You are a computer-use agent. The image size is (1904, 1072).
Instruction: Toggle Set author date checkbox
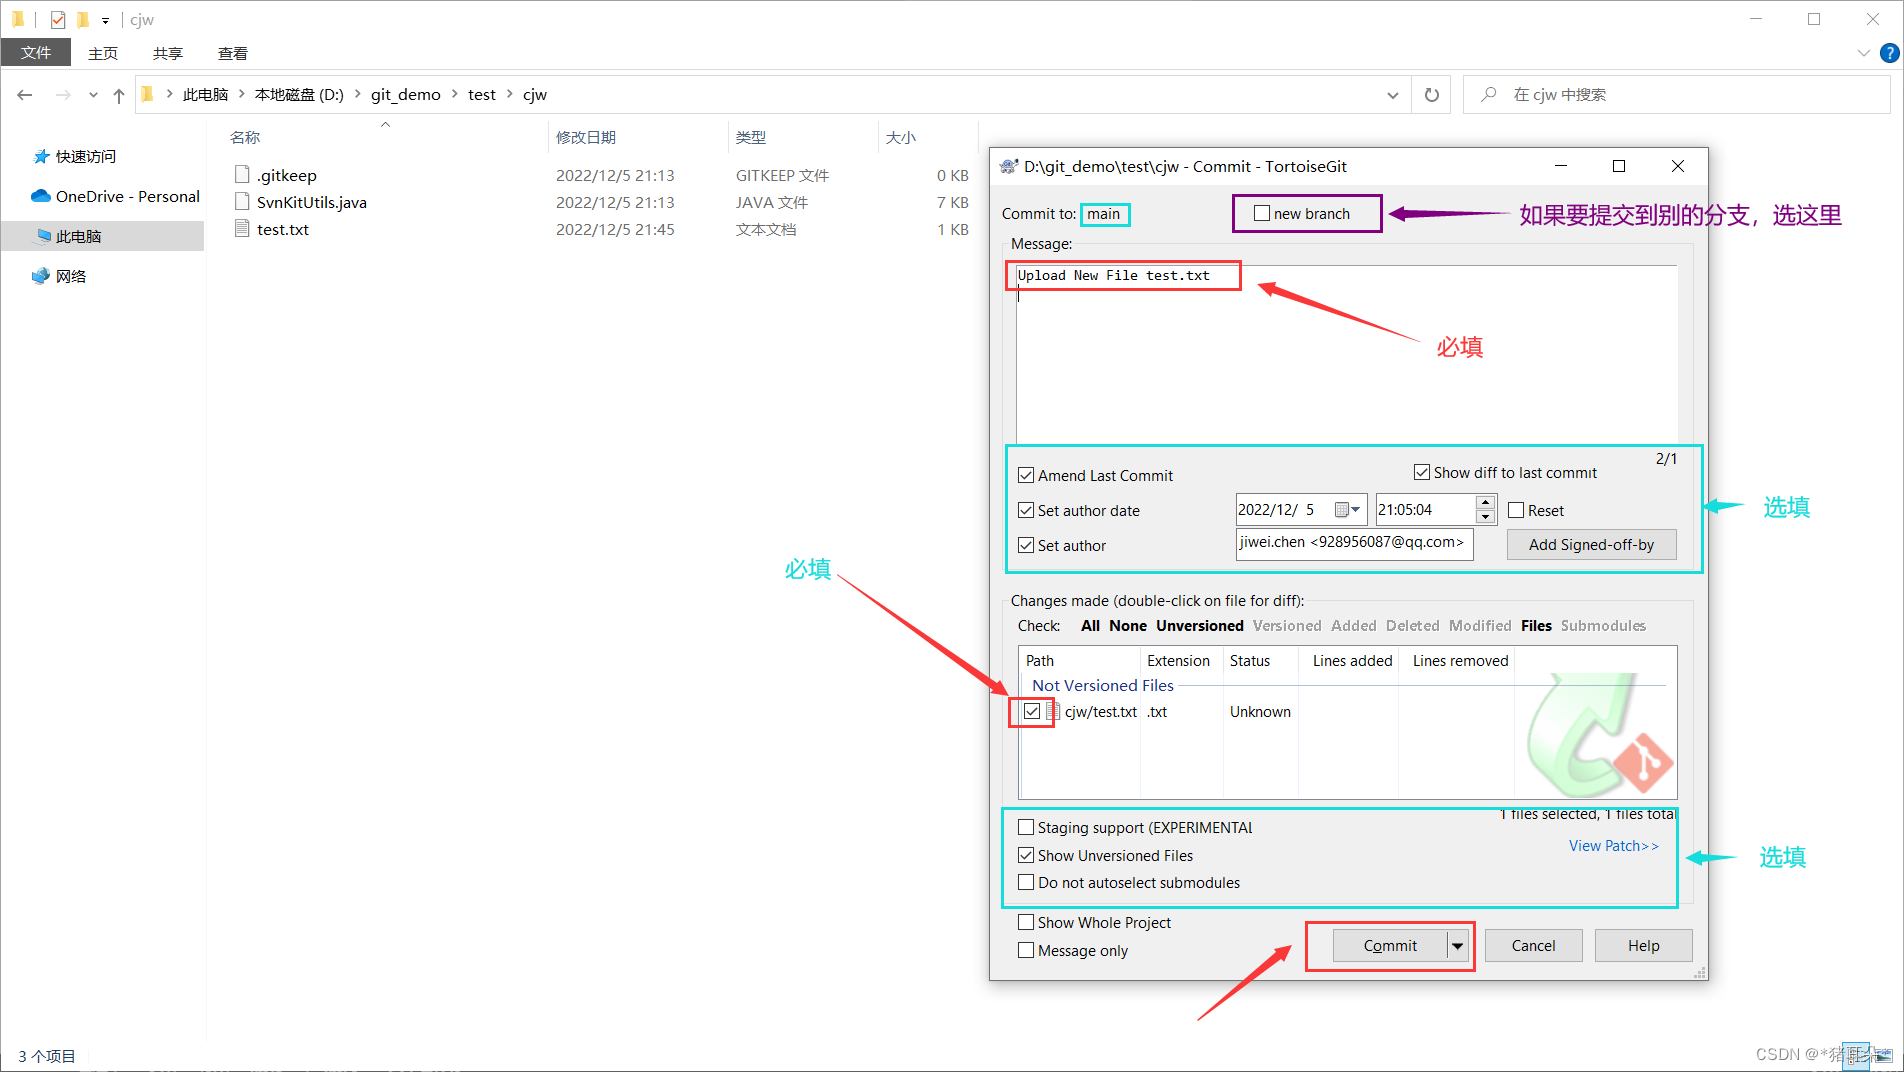(x=1026, y=510)
